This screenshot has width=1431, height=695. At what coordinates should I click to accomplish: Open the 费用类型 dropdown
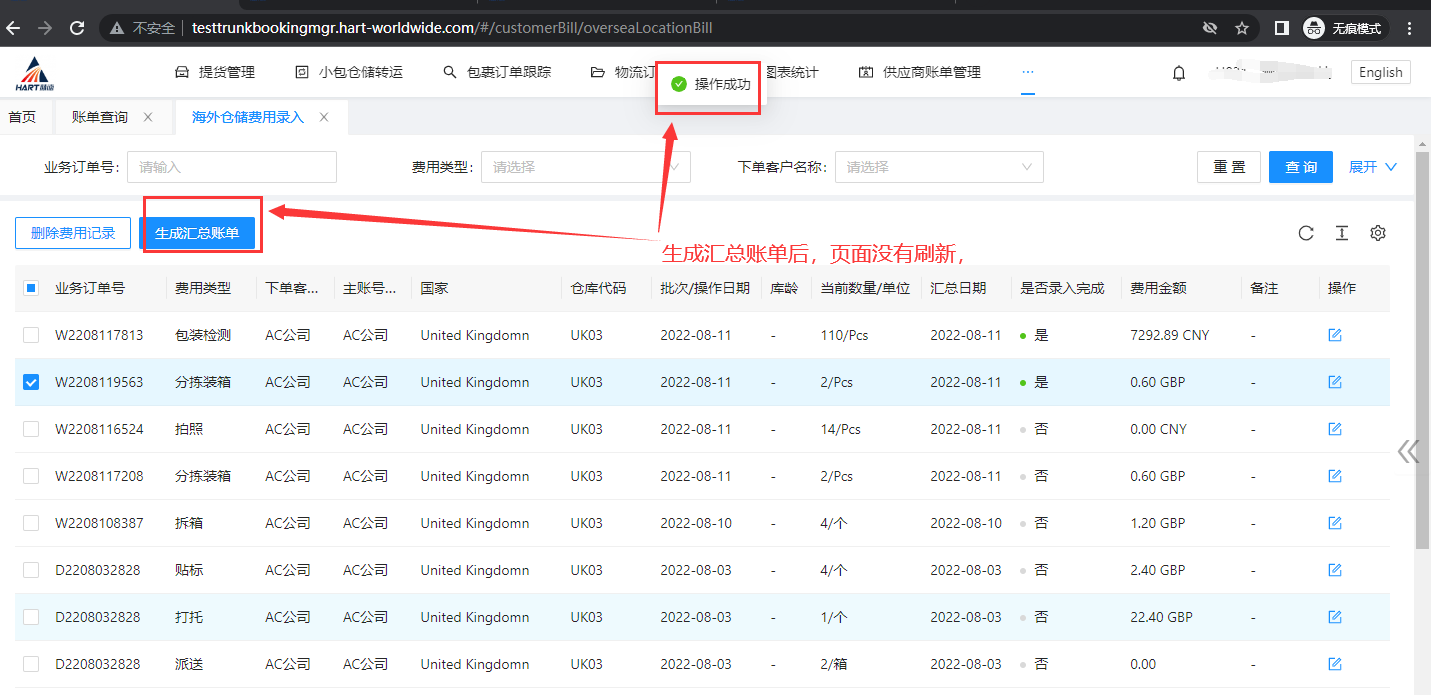pyautogui.click(x=585, y=167)
